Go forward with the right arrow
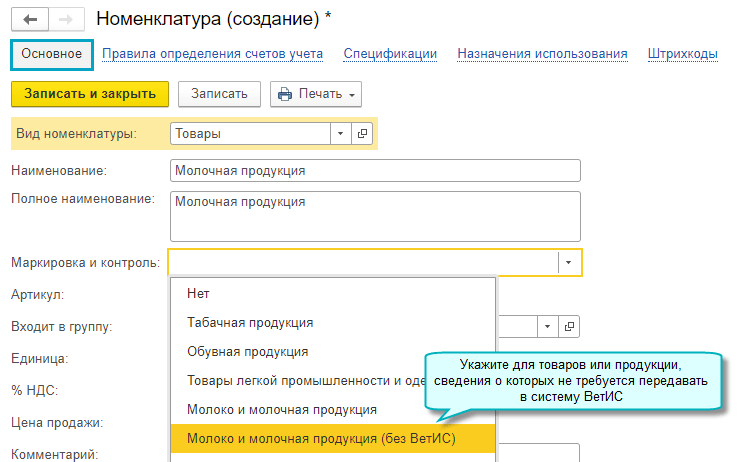This screenshot has height=462, width=743. 65,19
